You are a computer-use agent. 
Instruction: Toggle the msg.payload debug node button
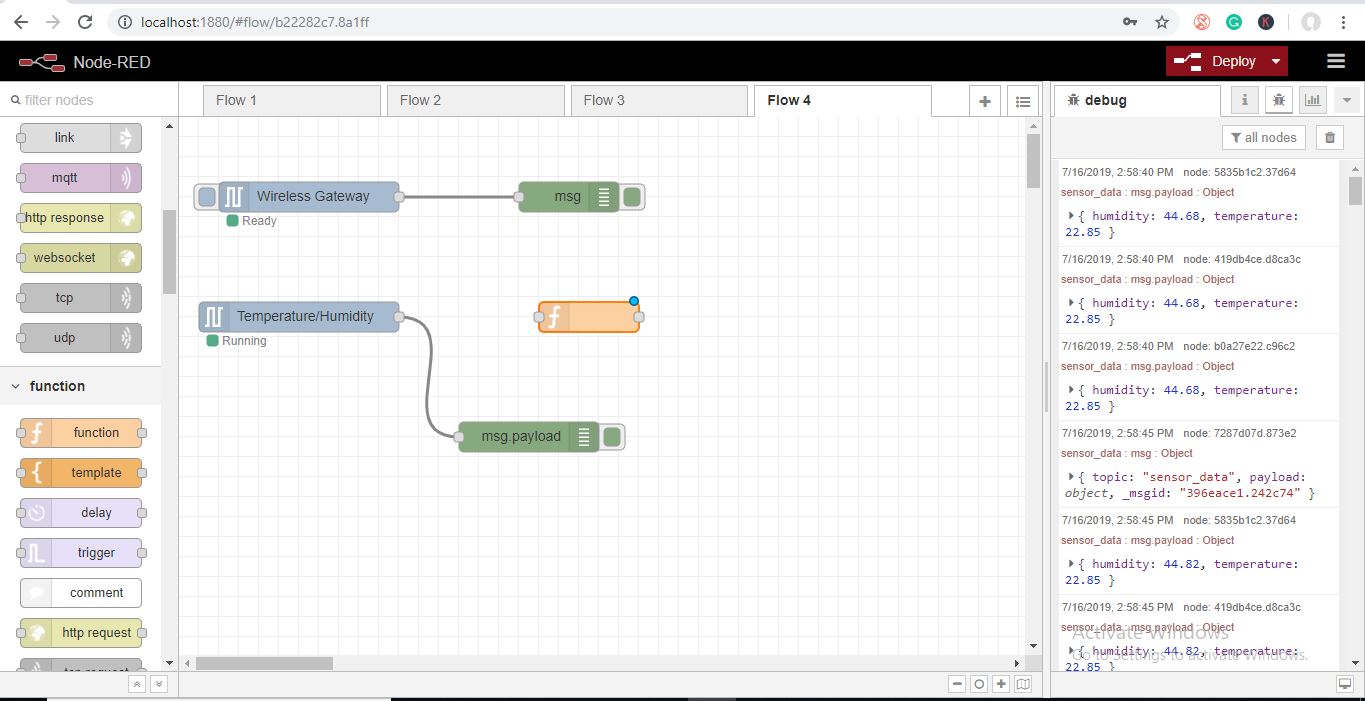coord(612,437)
